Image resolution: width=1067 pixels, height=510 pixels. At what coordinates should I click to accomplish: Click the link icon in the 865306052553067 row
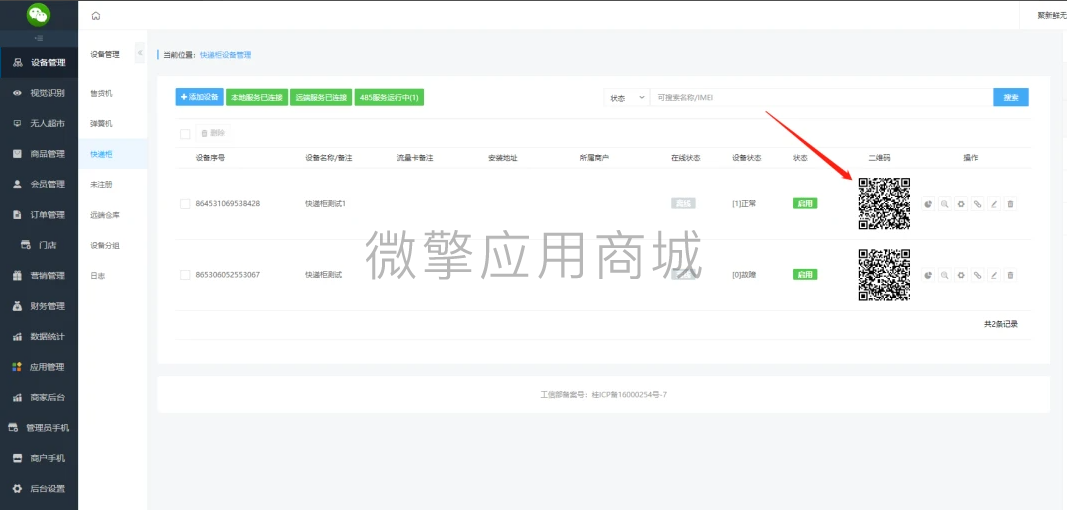pyautogui.click(x=977, y=274)
